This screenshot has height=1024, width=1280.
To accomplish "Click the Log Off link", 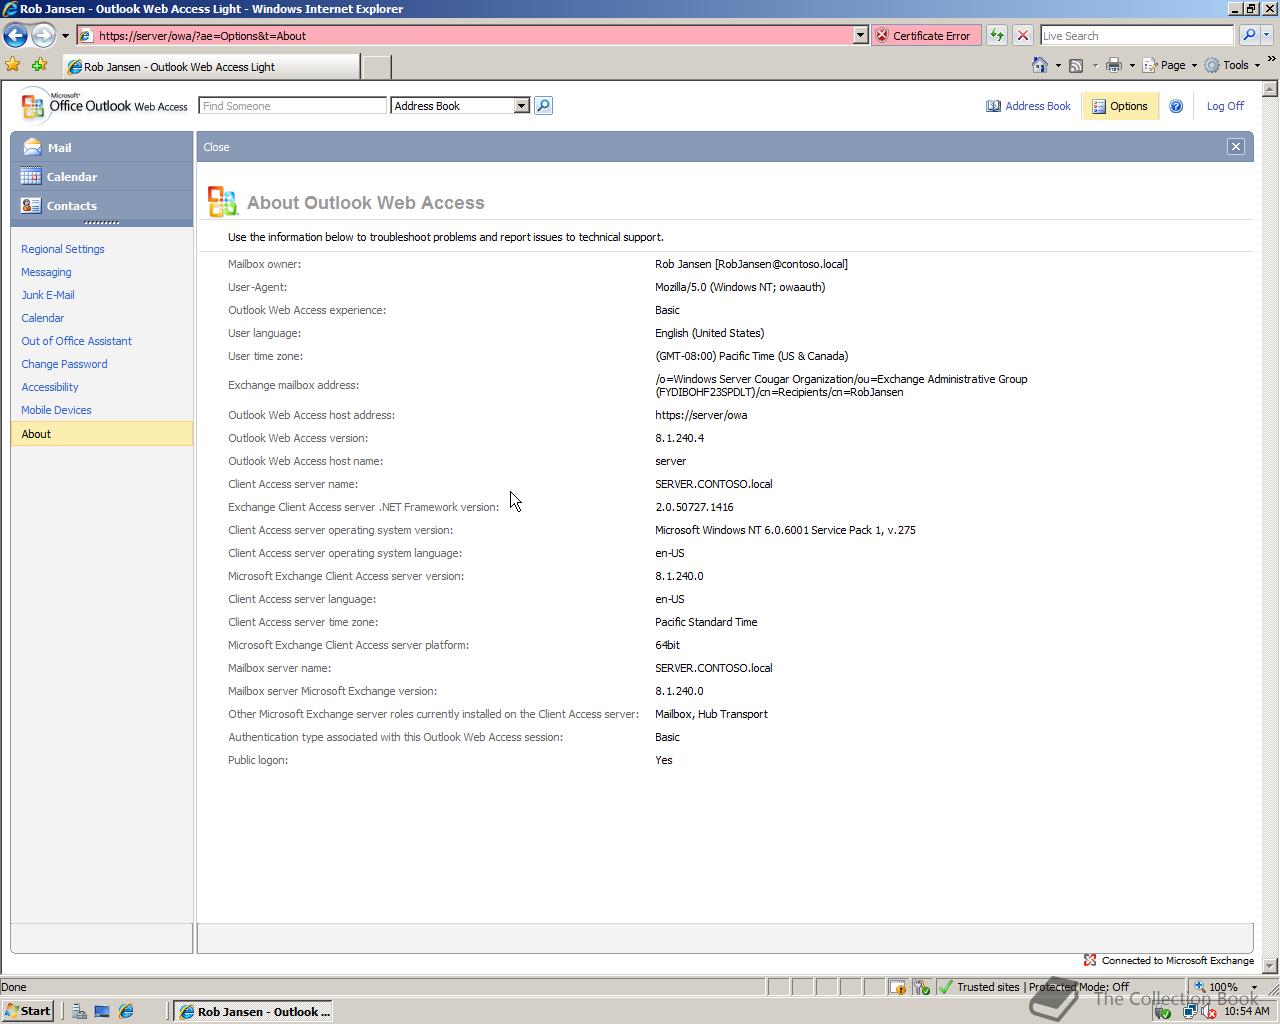I will 1225,106.
